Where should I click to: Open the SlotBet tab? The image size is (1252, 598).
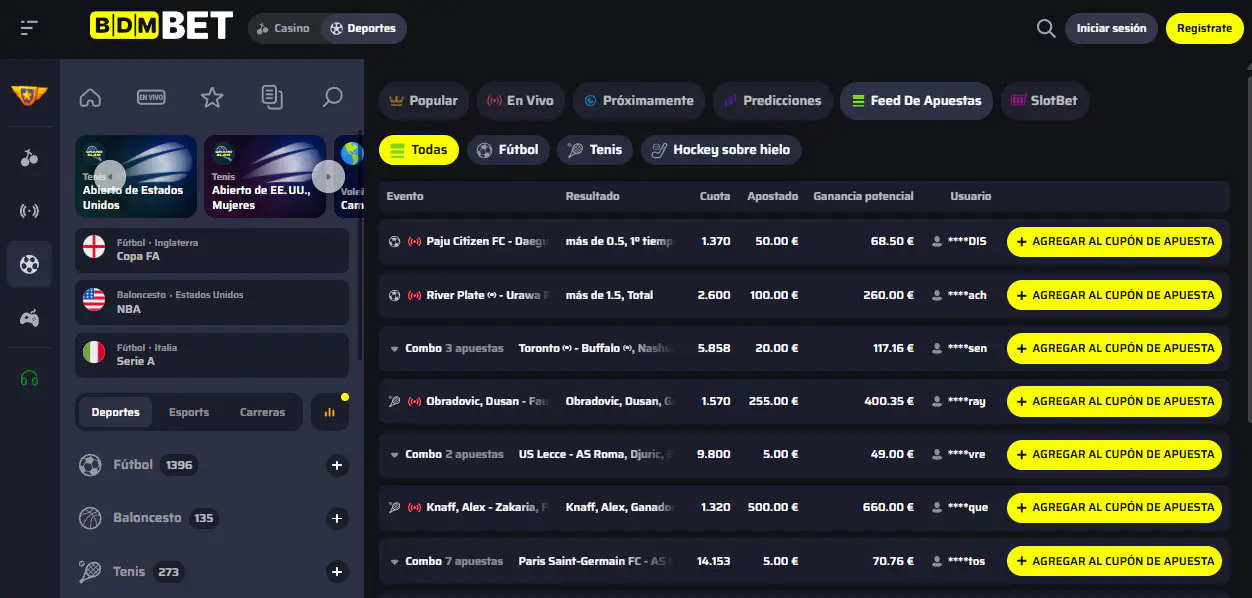(x=1044, y=101)
